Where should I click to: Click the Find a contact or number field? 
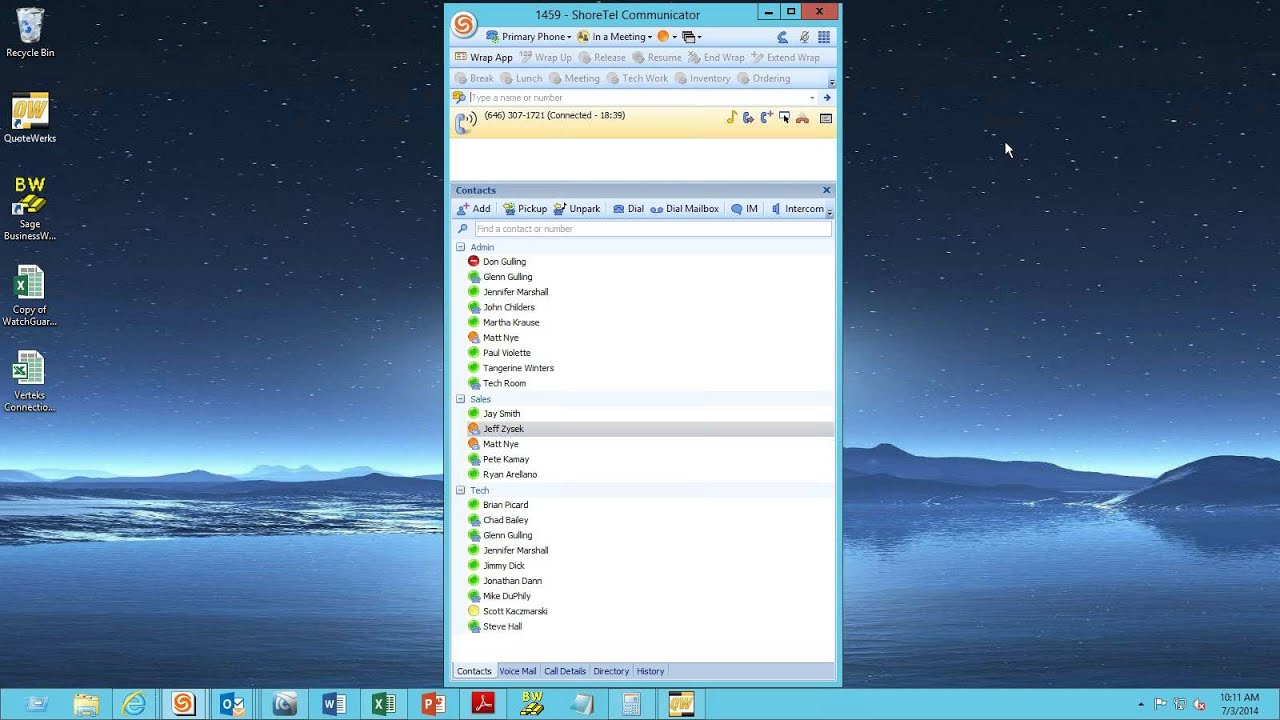[652, 229]
